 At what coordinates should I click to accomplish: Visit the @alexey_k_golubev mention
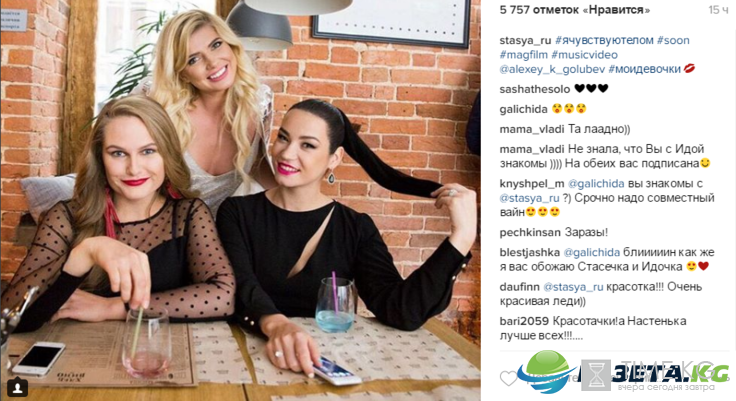point(552,69)
